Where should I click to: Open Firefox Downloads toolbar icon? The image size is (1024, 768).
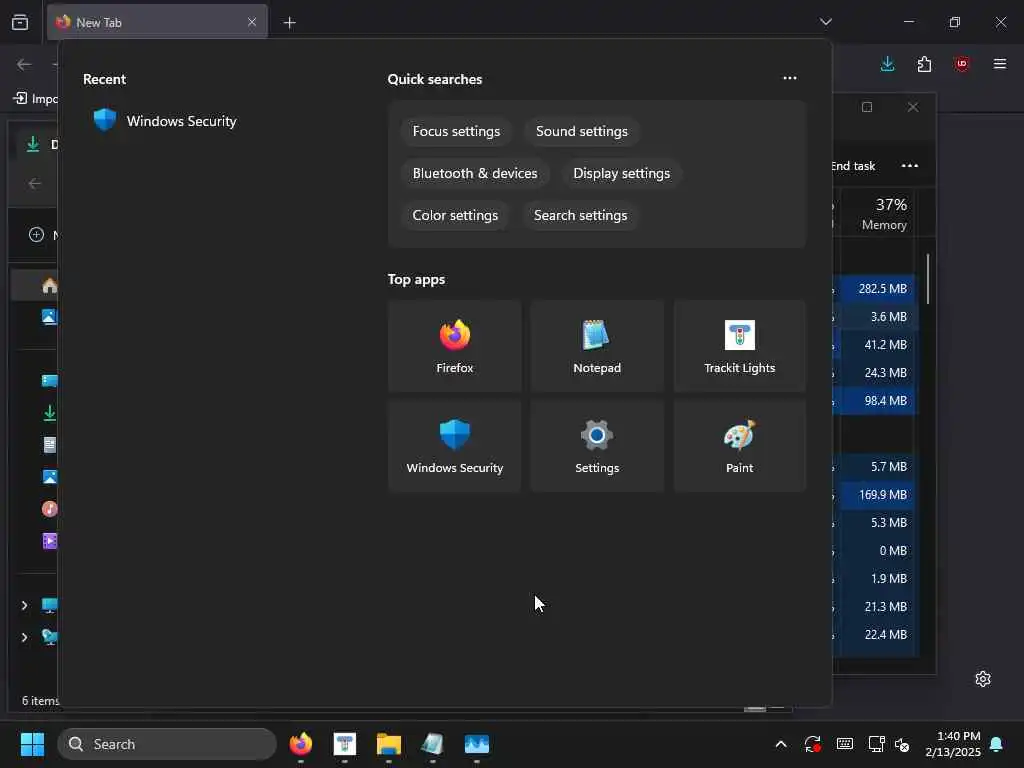click(x=888, y=64)
